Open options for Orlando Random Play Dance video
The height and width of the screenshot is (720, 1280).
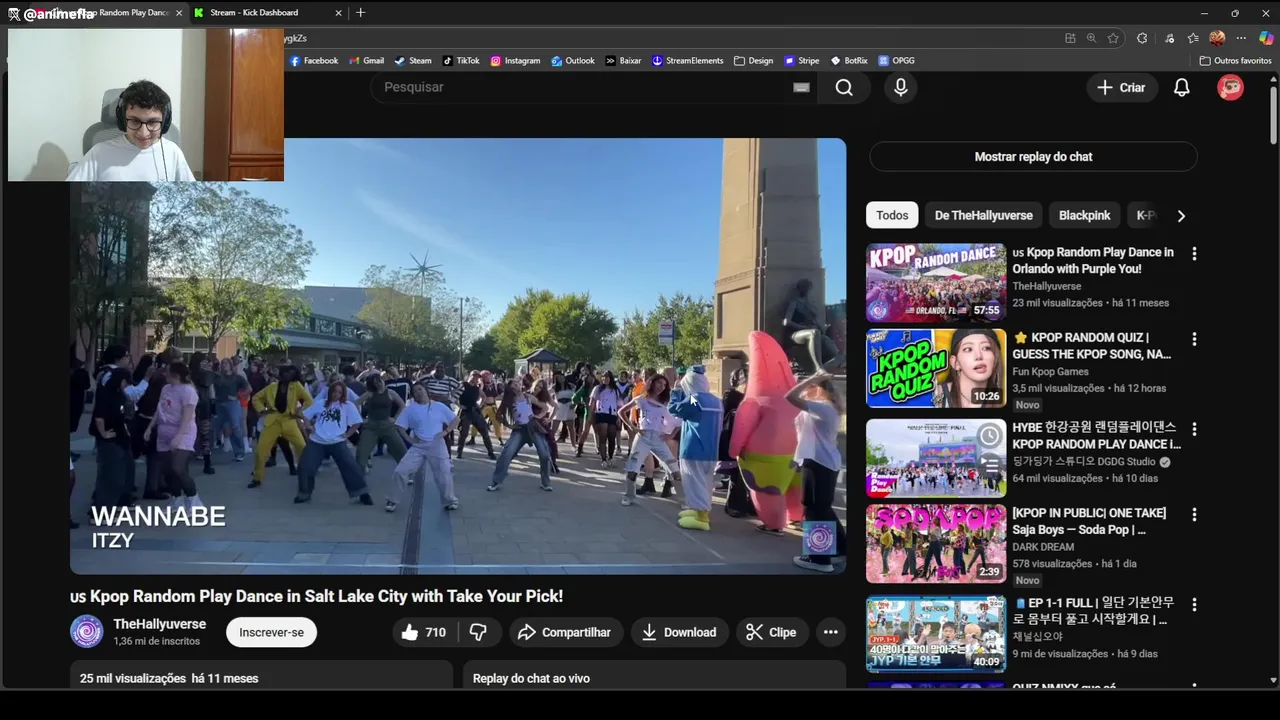1193,254
